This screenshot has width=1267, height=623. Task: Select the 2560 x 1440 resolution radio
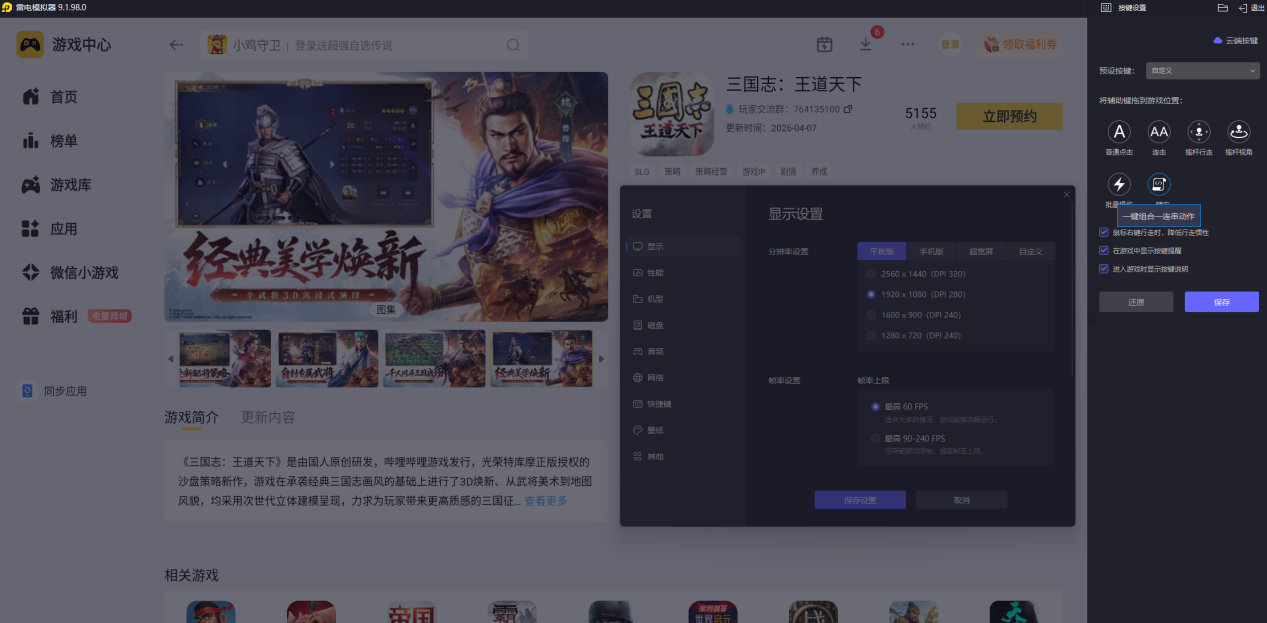(872, 274)
